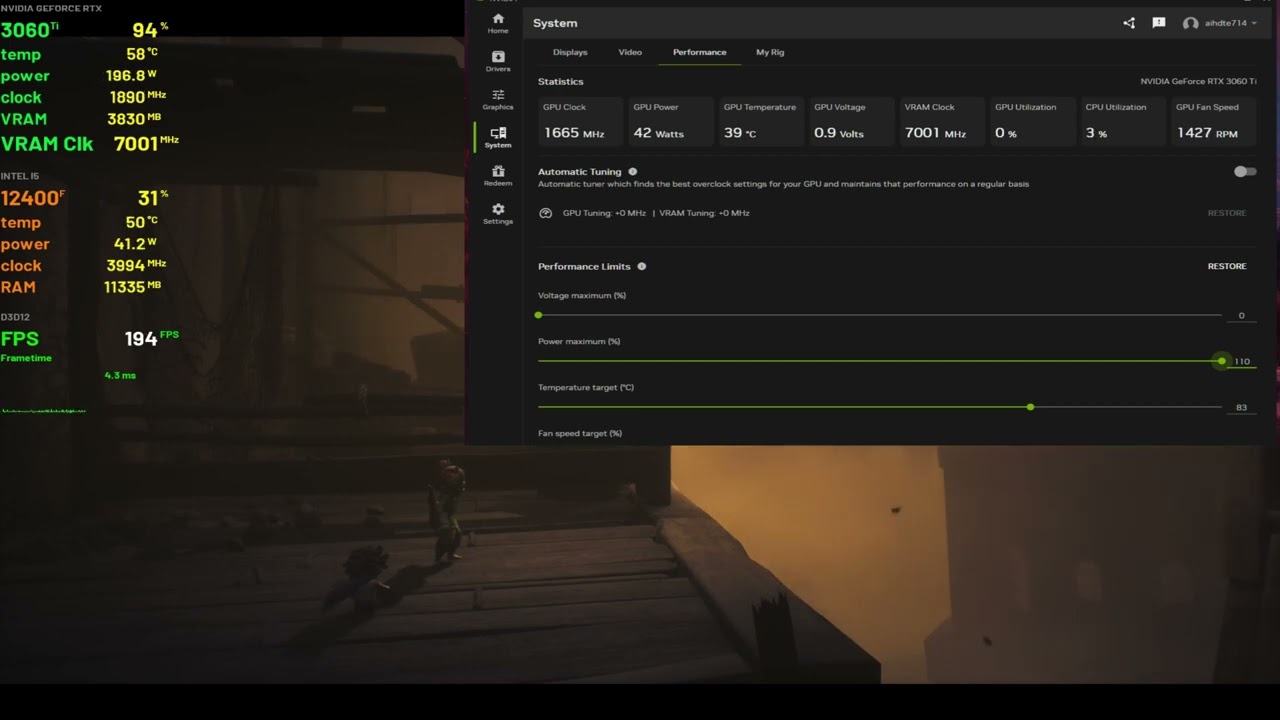Click the Temperature target value 83
Screen dimensions: 1280x720
pyautogui.click(x=1242, y=408)
